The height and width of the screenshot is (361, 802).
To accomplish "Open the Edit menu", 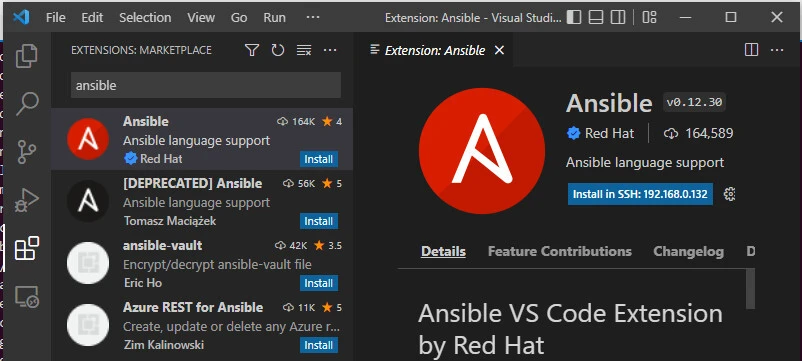I will coord(92,17).
